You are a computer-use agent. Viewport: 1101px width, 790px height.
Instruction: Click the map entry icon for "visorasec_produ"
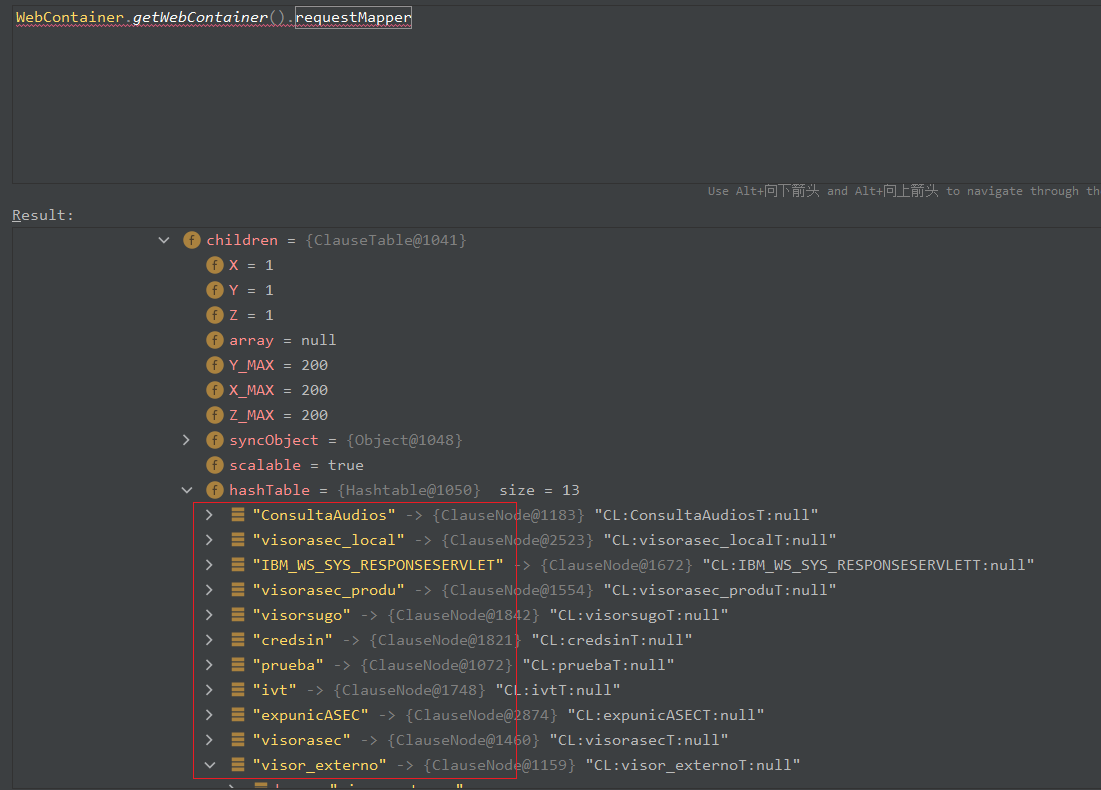[238, 590]
